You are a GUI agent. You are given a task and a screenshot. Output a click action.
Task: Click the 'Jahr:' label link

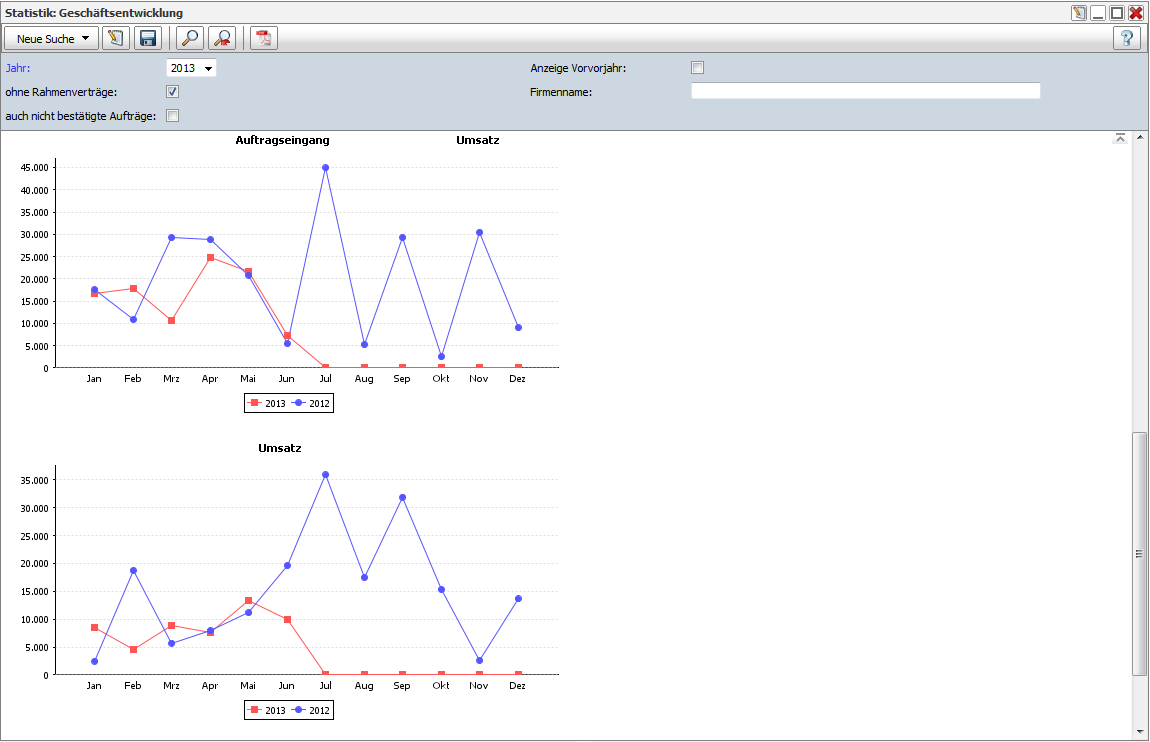[18, 68]
